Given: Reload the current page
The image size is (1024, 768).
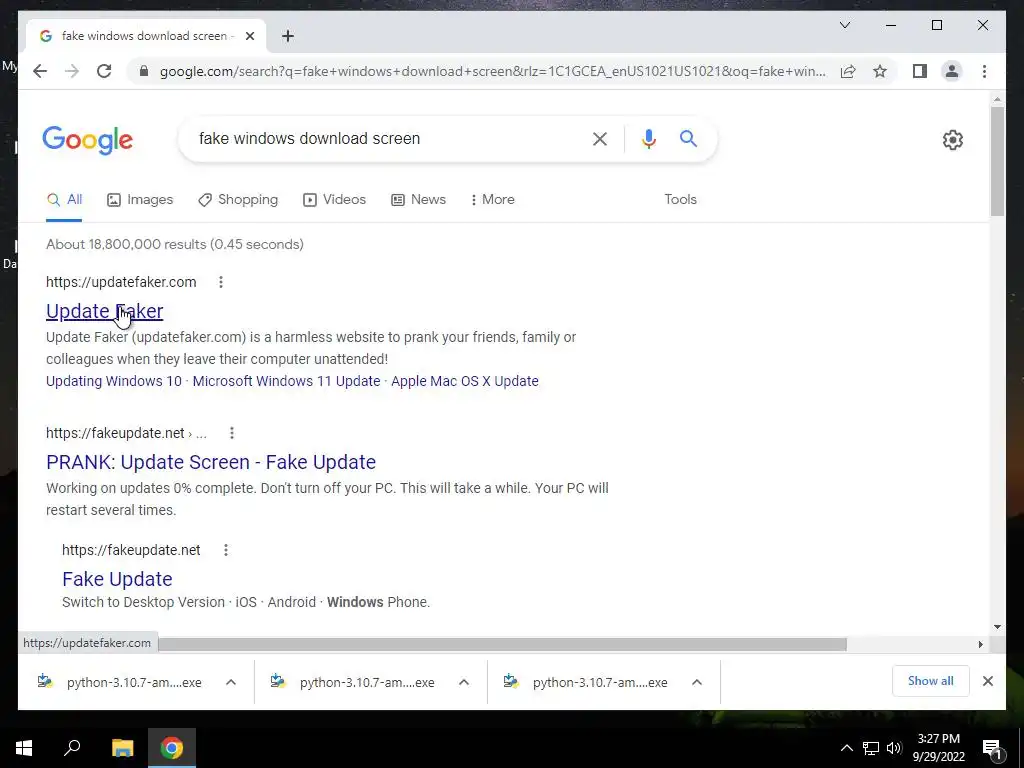Looking at the screenshot, I should point(104,71).
